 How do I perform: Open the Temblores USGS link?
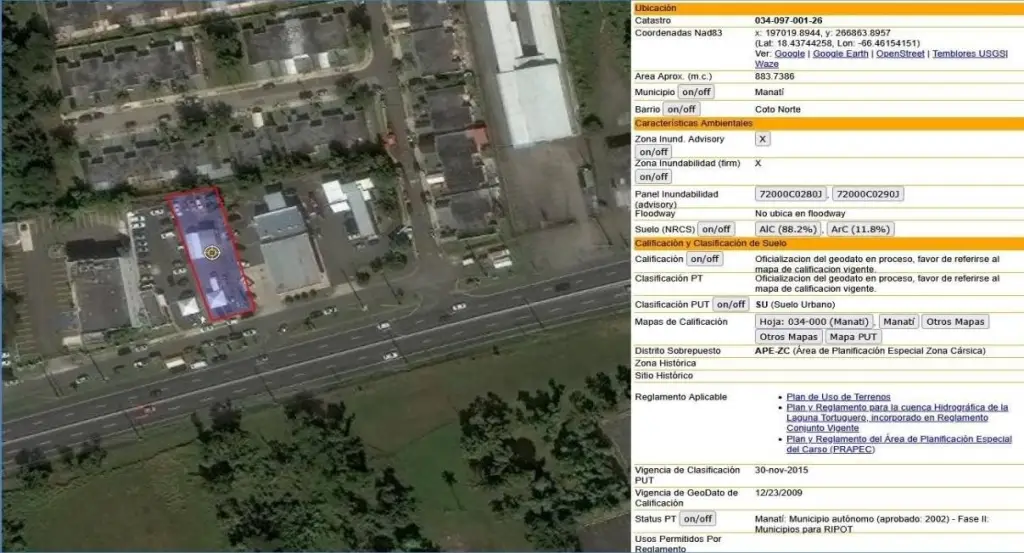click(968, 54)
